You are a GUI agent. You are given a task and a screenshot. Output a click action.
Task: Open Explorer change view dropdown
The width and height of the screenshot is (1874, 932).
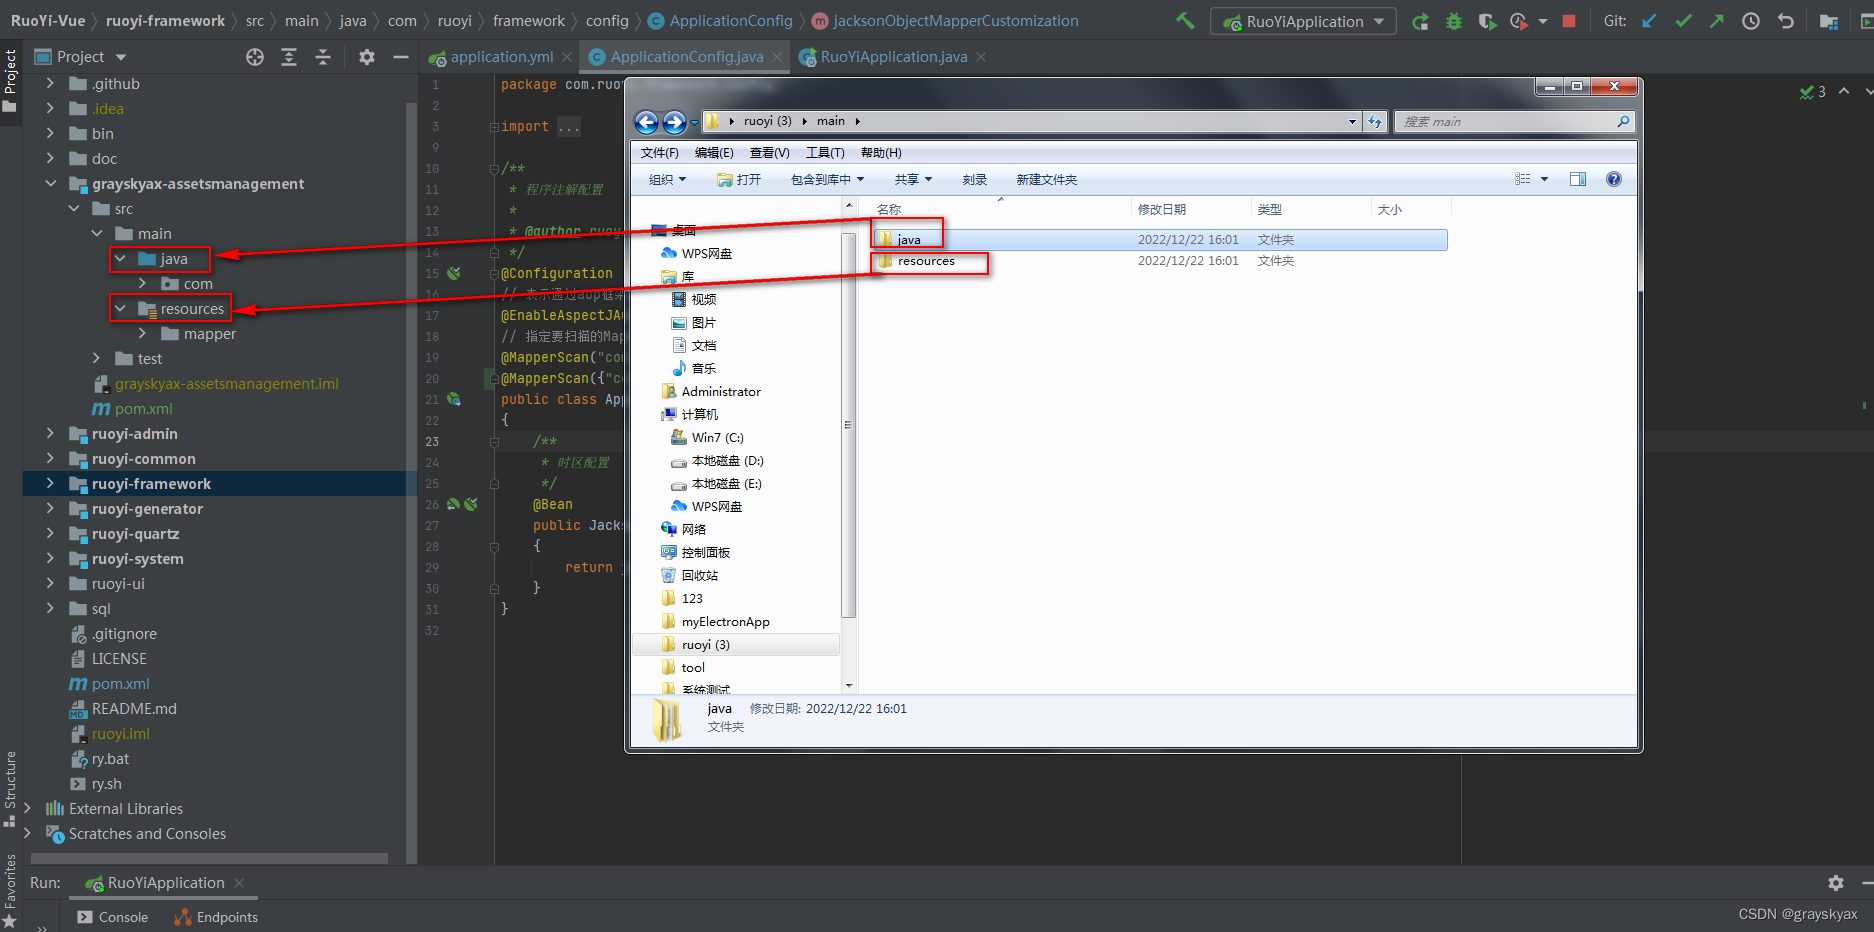coord(1544,179)
